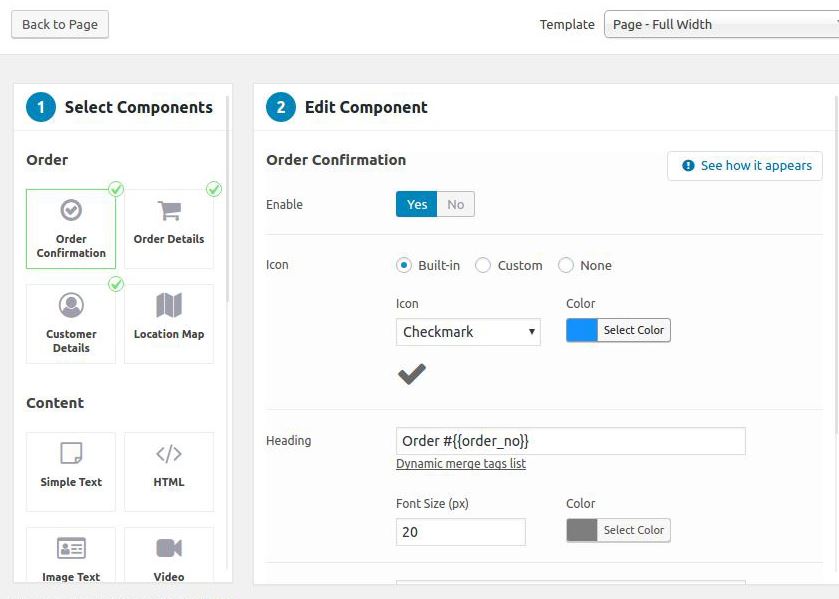This screenshot has width=839, height=599.
Task: Select the Built-in icon radio option
Action: tap(404, 265)
